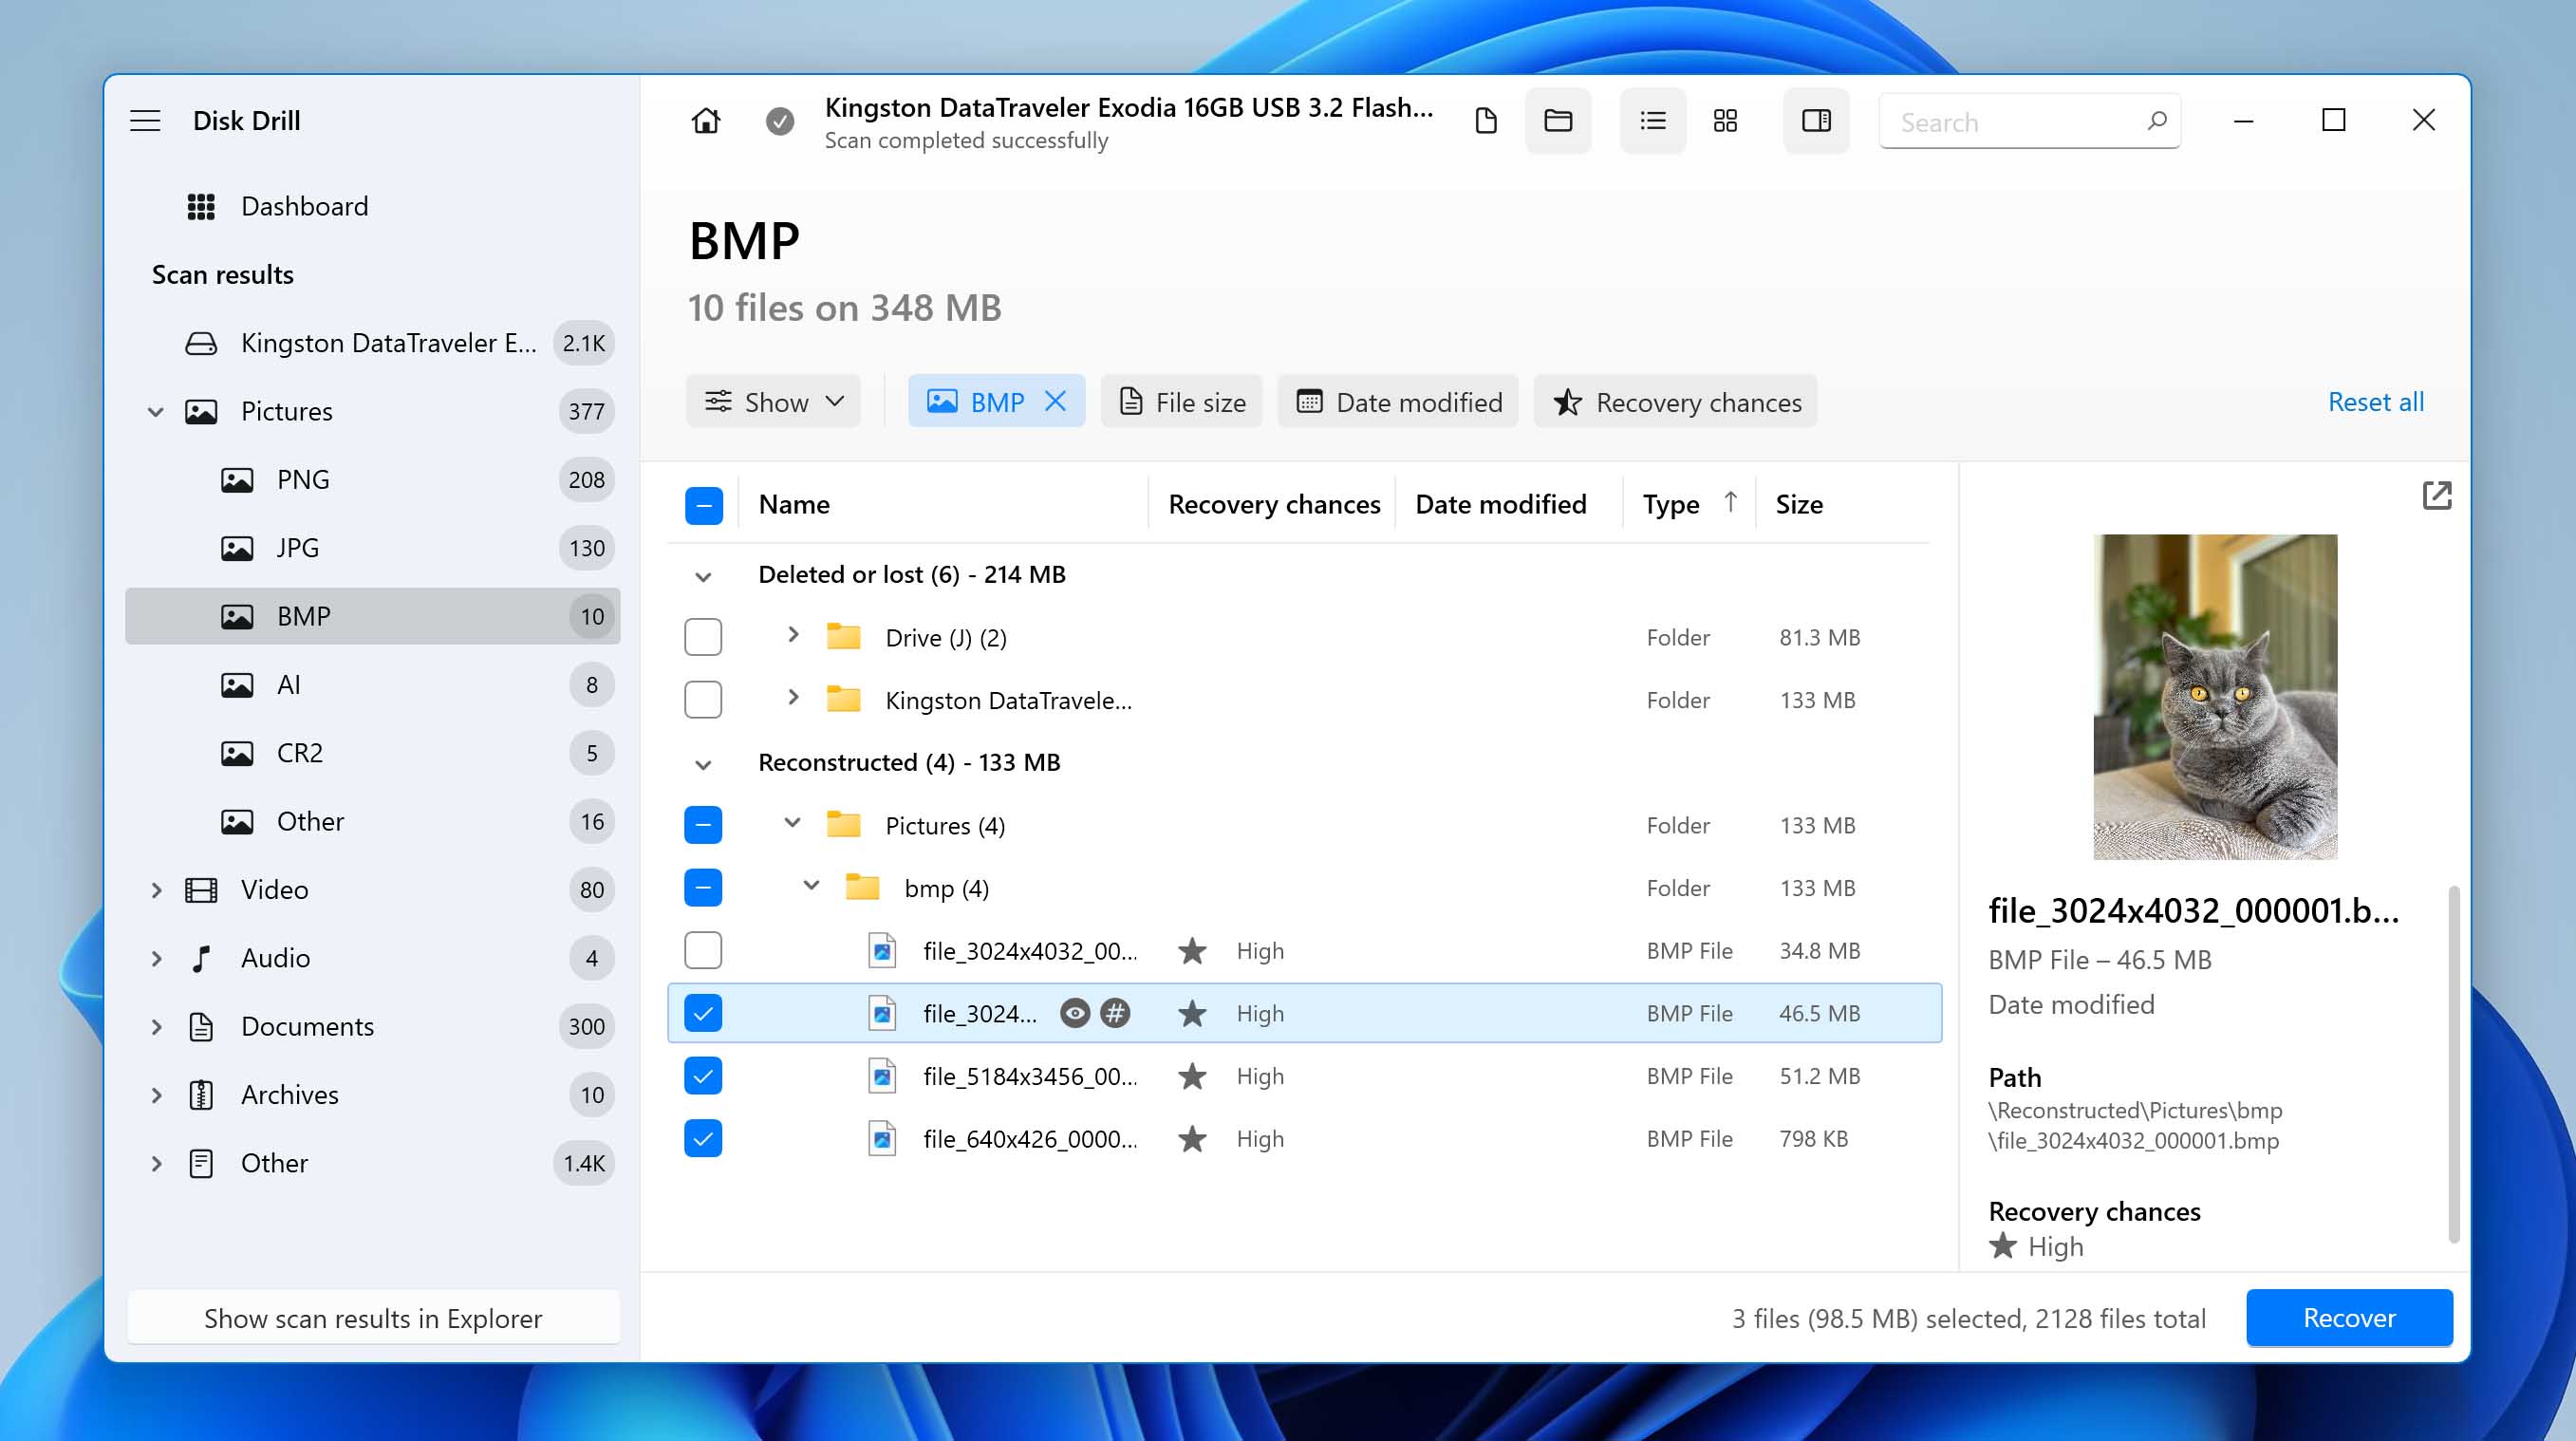
Task: Select JPG in scan results sidebar
Action: (x=298, y=547)
